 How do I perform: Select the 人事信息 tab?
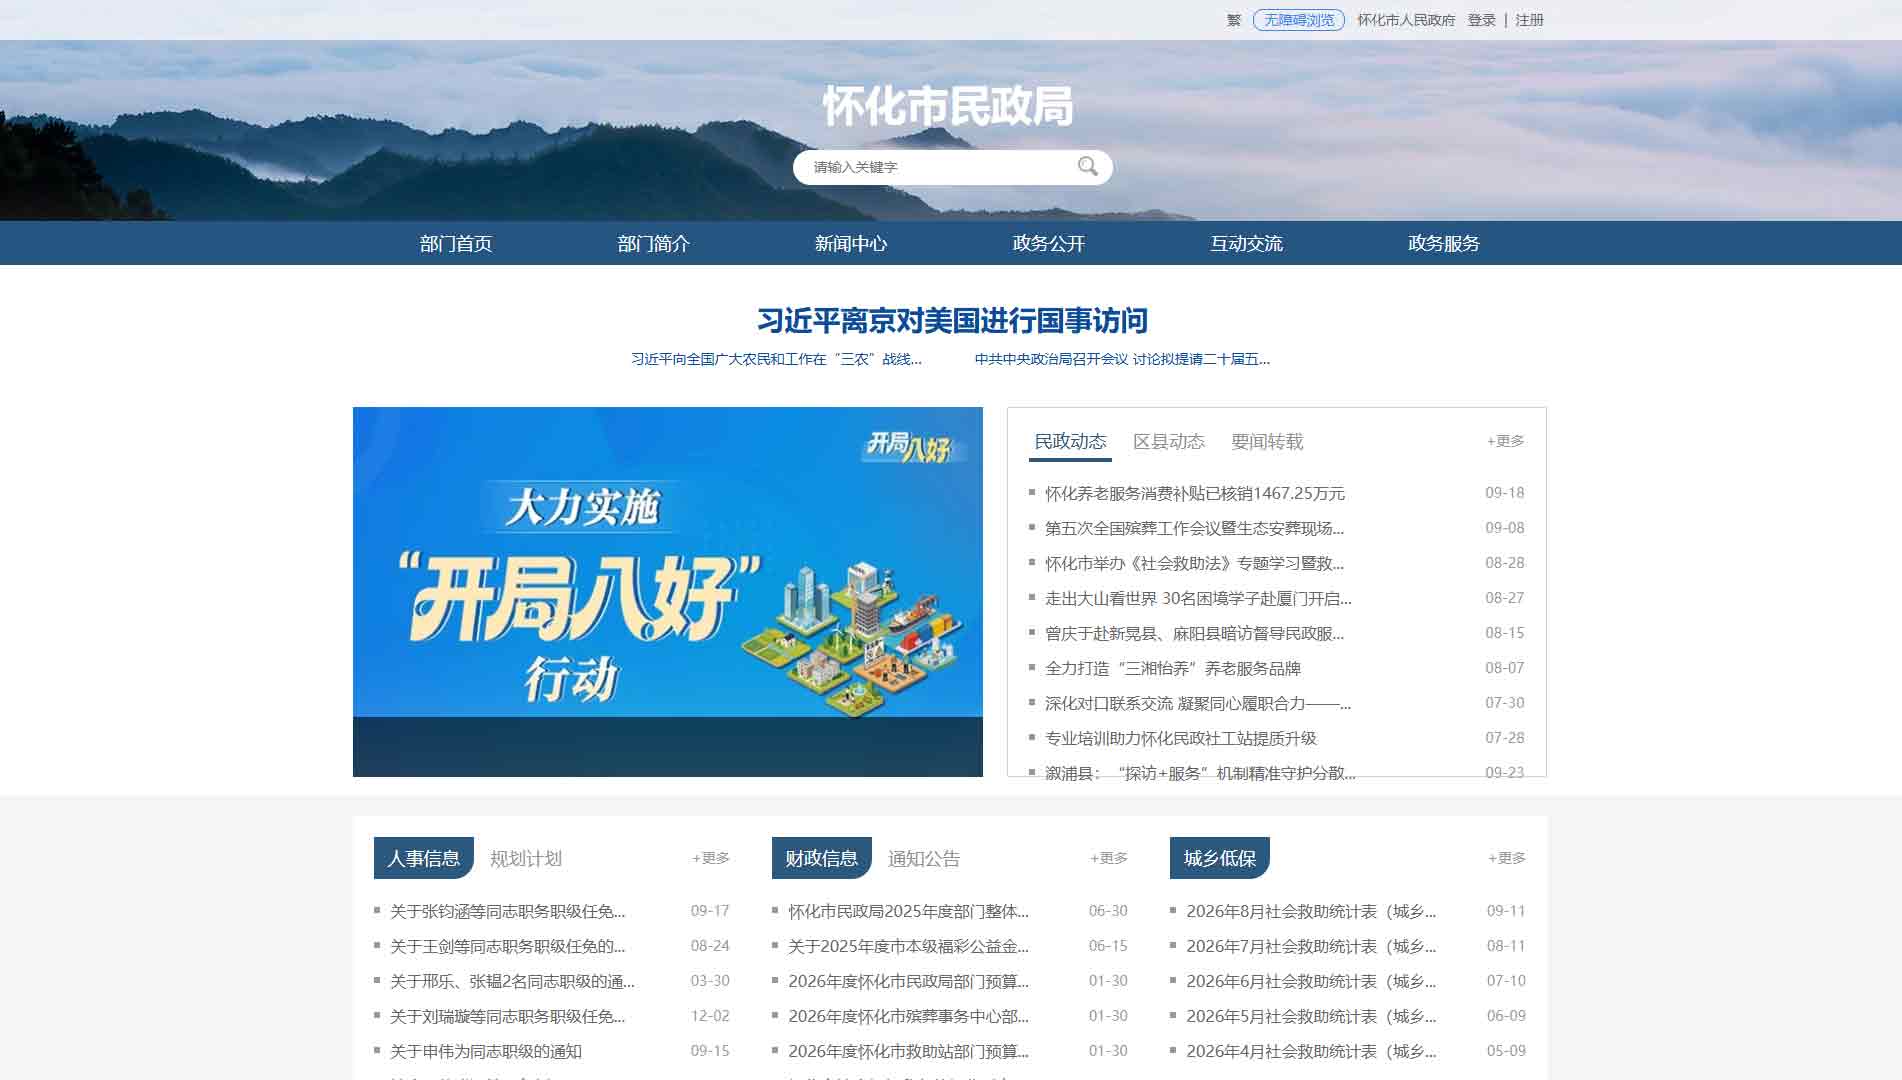424,858
